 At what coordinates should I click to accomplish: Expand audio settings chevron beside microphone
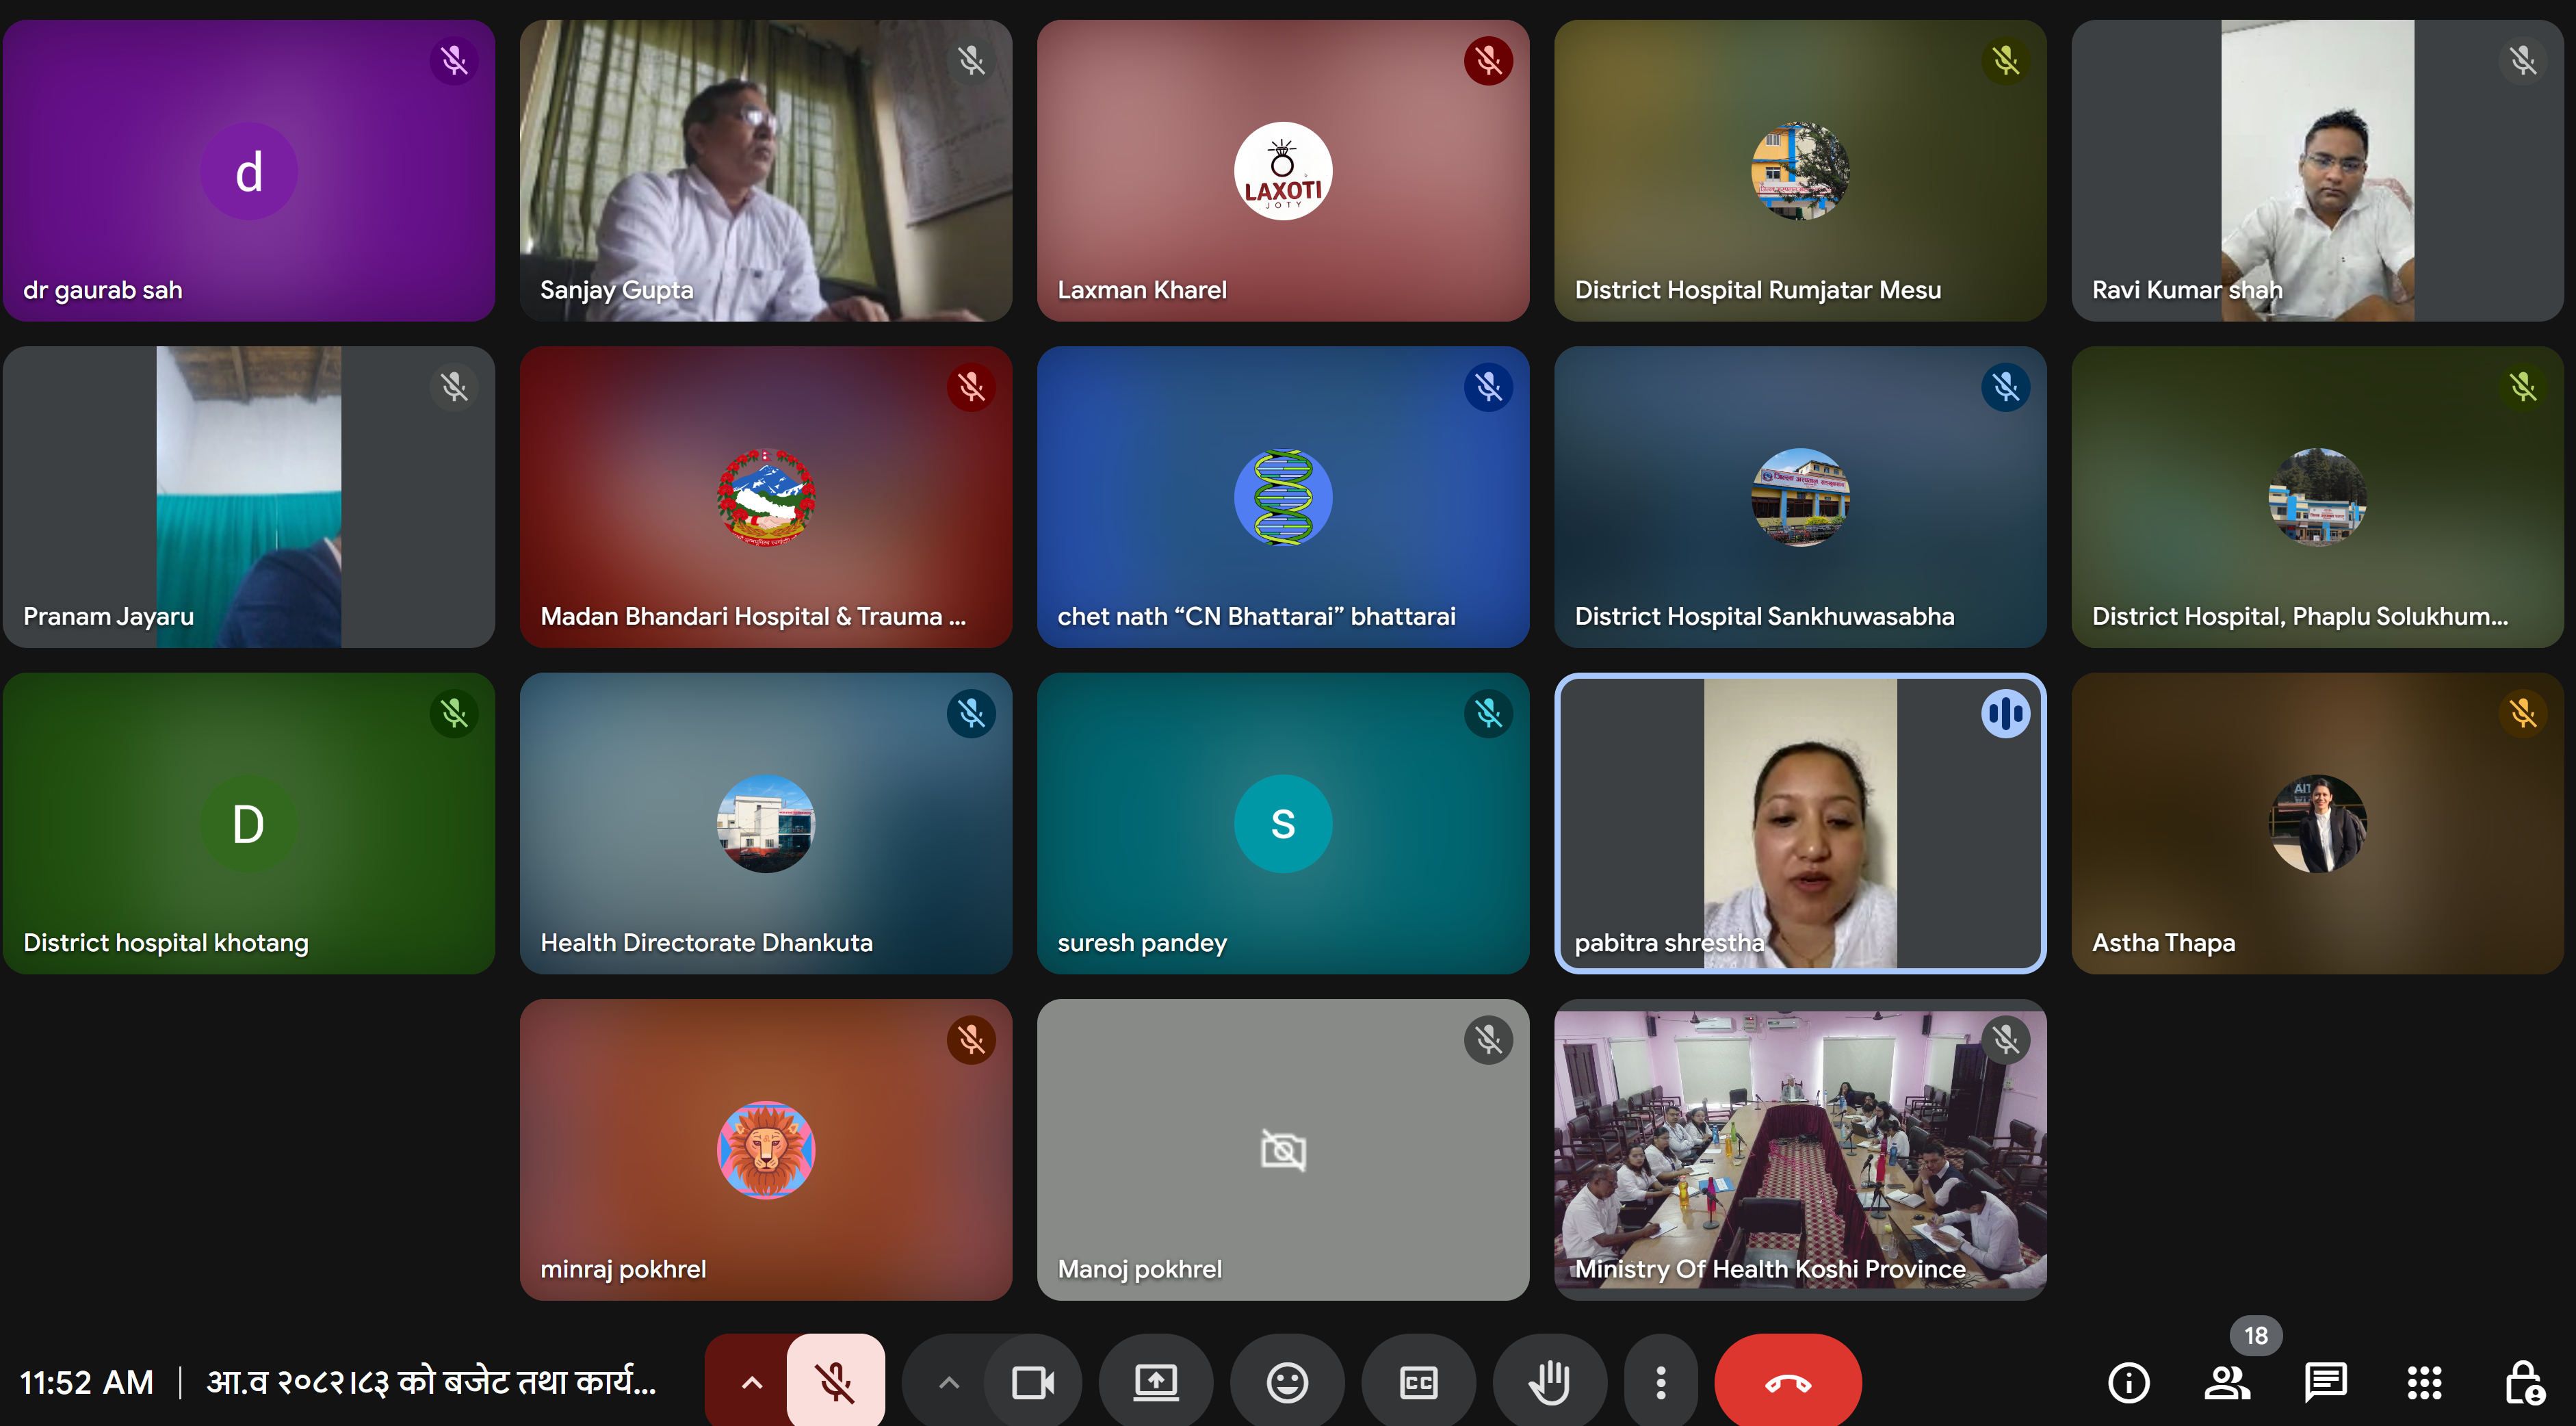point(752,1383)
